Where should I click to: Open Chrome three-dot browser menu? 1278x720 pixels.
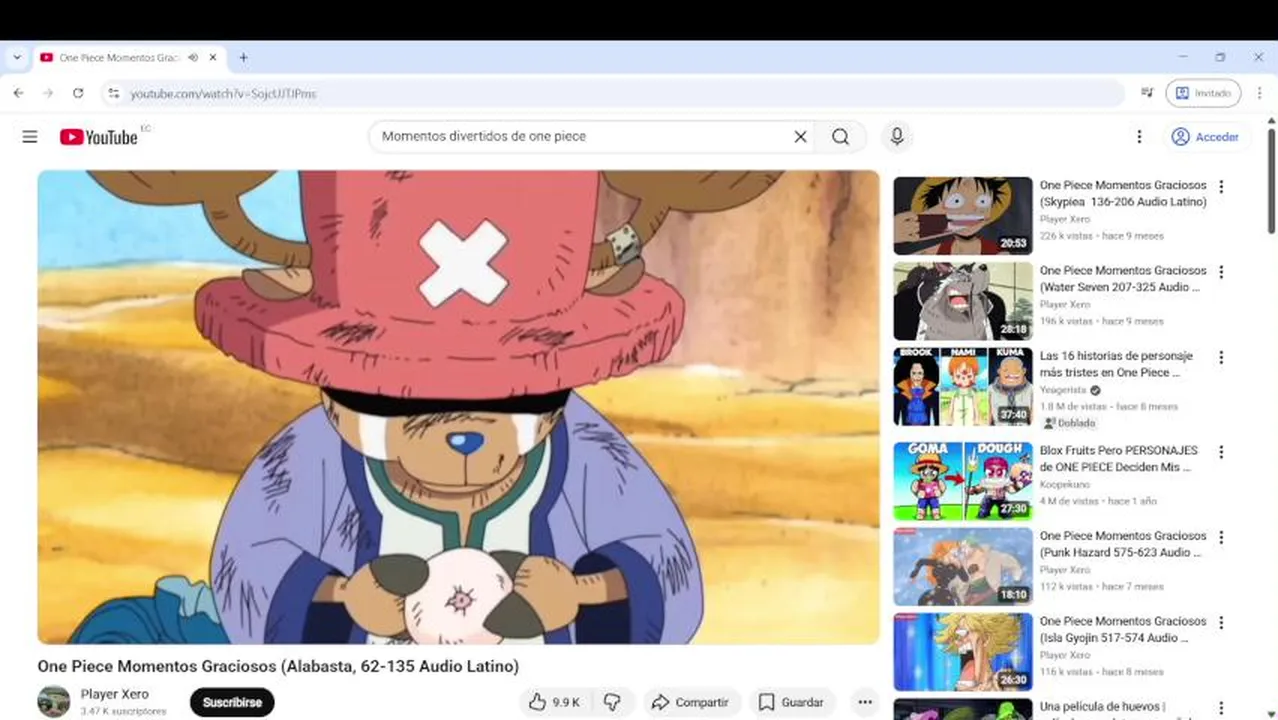pyautogui.click(x=1259, y=93)
